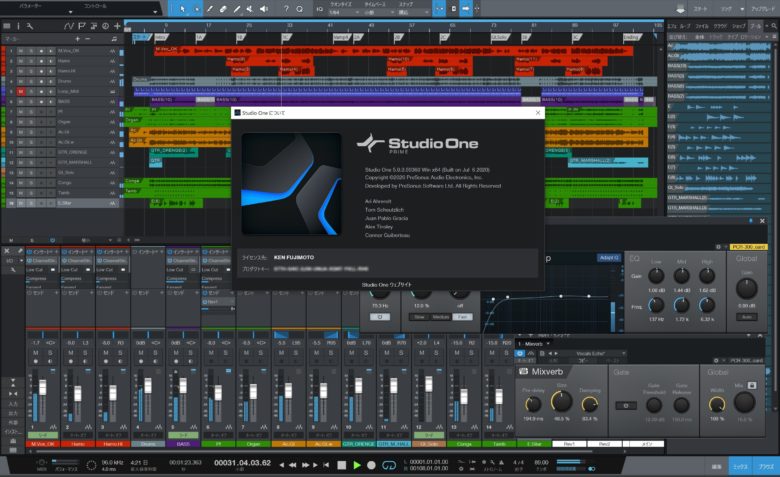Viewport: 780px width, 477px height.
Task: Click the Rewind button in transport
Action: [292, 465]
